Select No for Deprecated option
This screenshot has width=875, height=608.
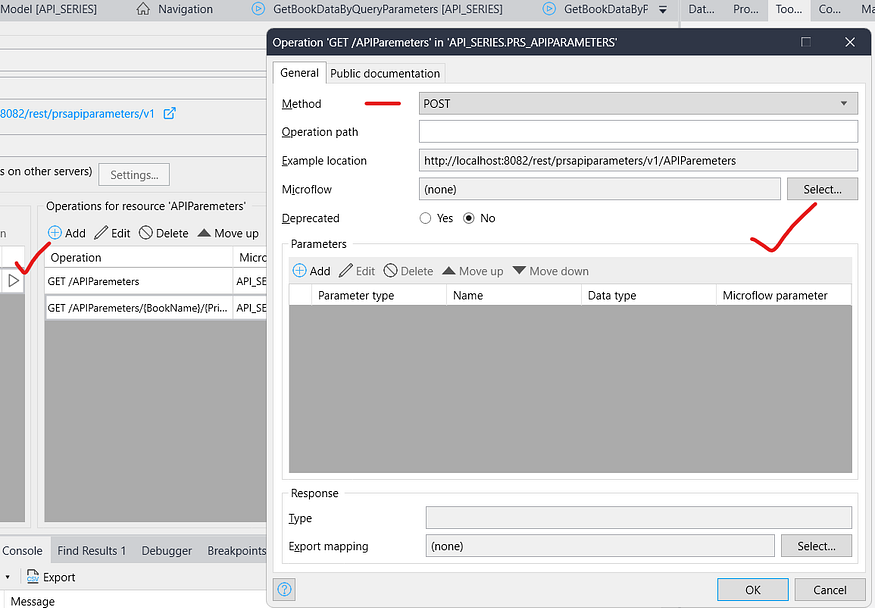[x=468, y=218]
